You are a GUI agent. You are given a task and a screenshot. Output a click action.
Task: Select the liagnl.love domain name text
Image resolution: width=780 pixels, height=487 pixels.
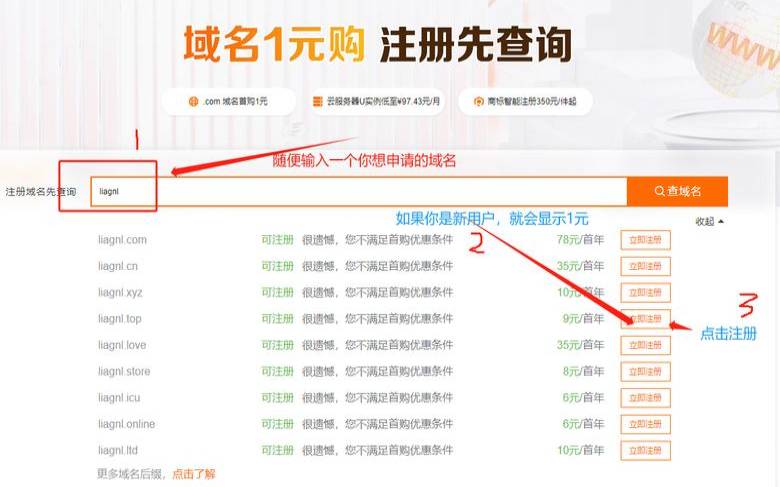pos(122,345)
